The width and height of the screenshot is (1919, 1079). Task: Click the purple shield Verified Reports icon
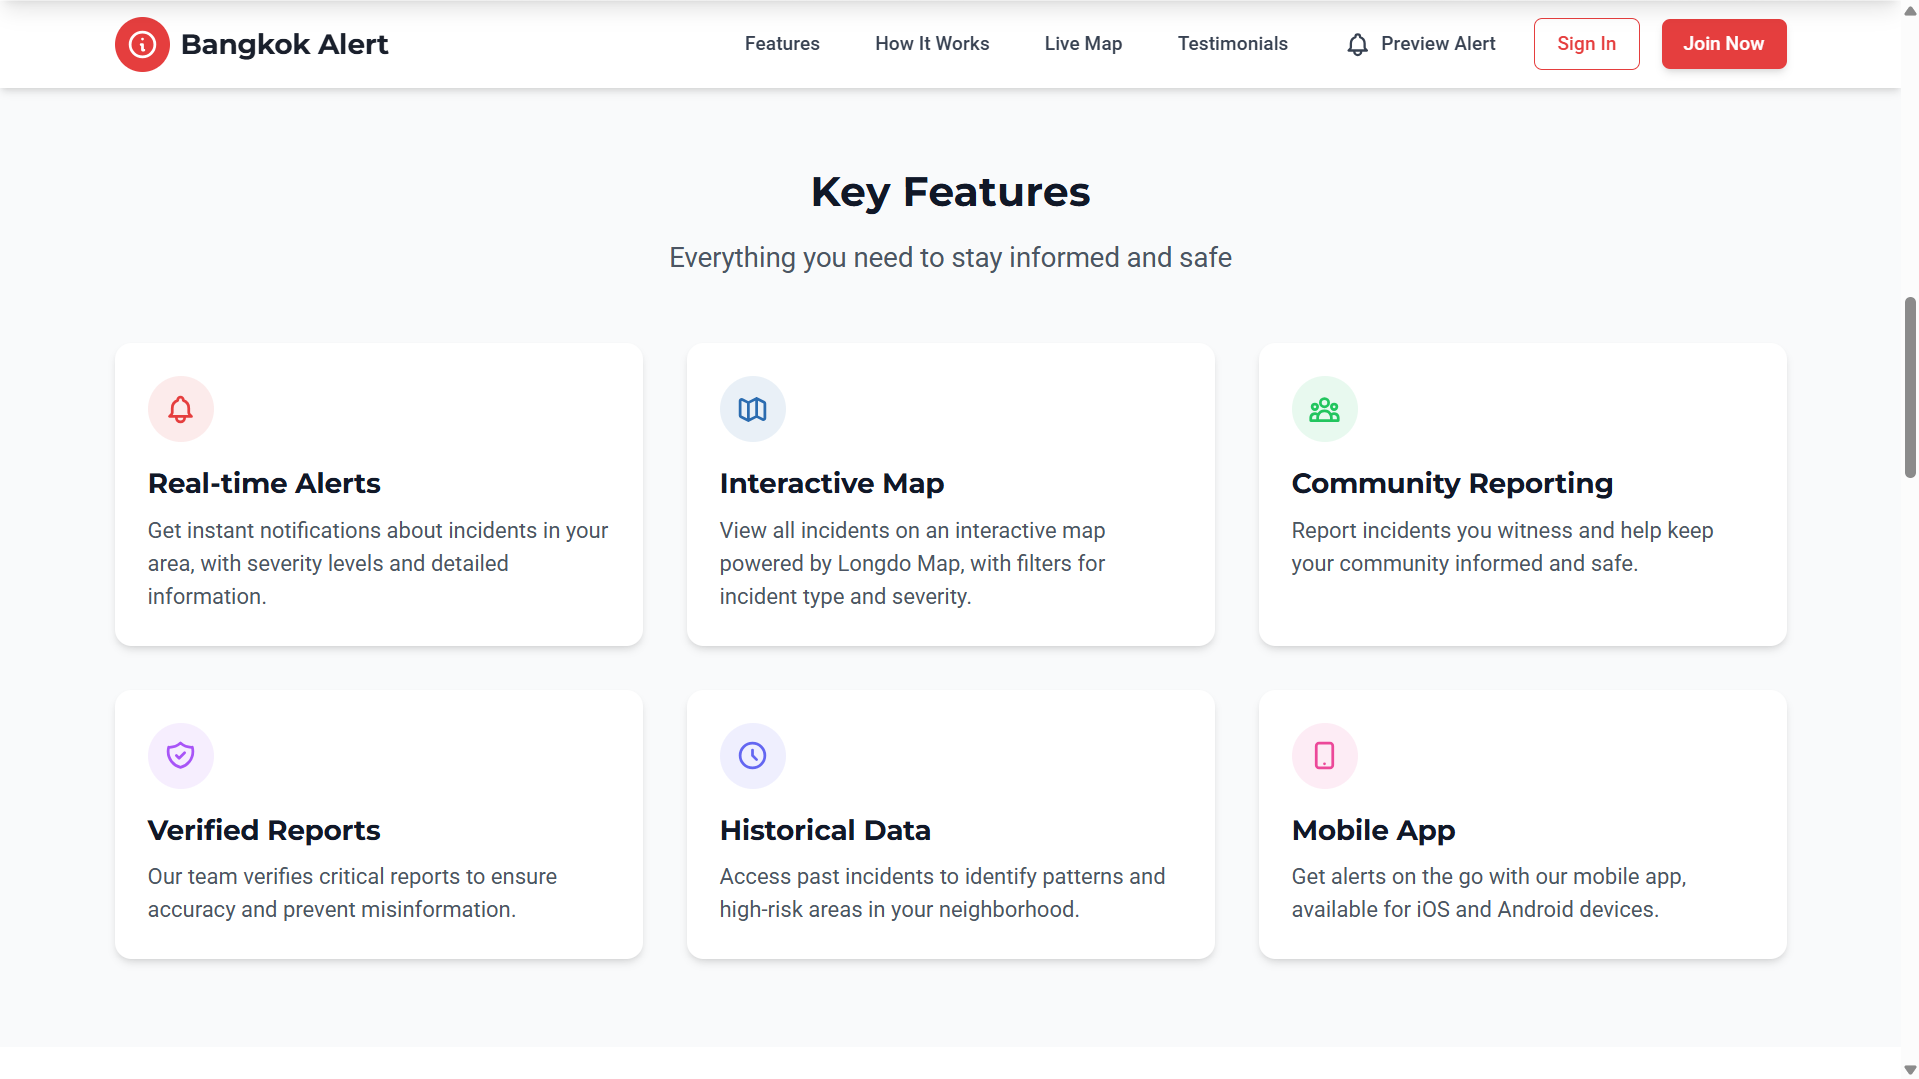tap(180, 755)
